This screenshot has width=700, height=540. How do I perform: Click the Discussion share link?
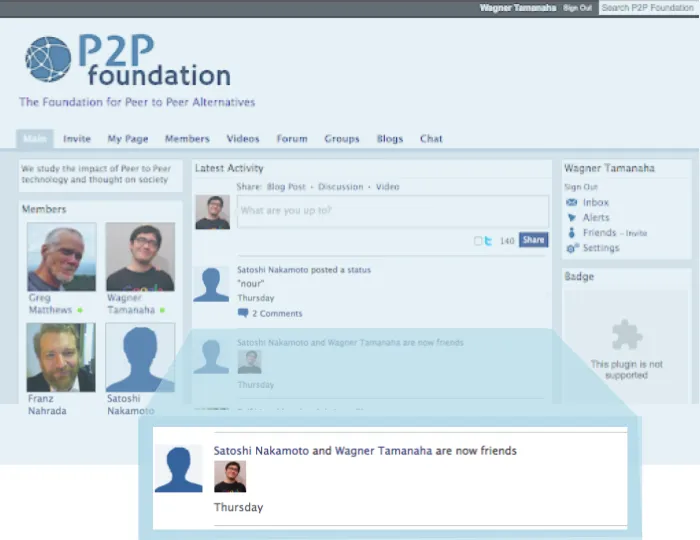tap(341, 187)
